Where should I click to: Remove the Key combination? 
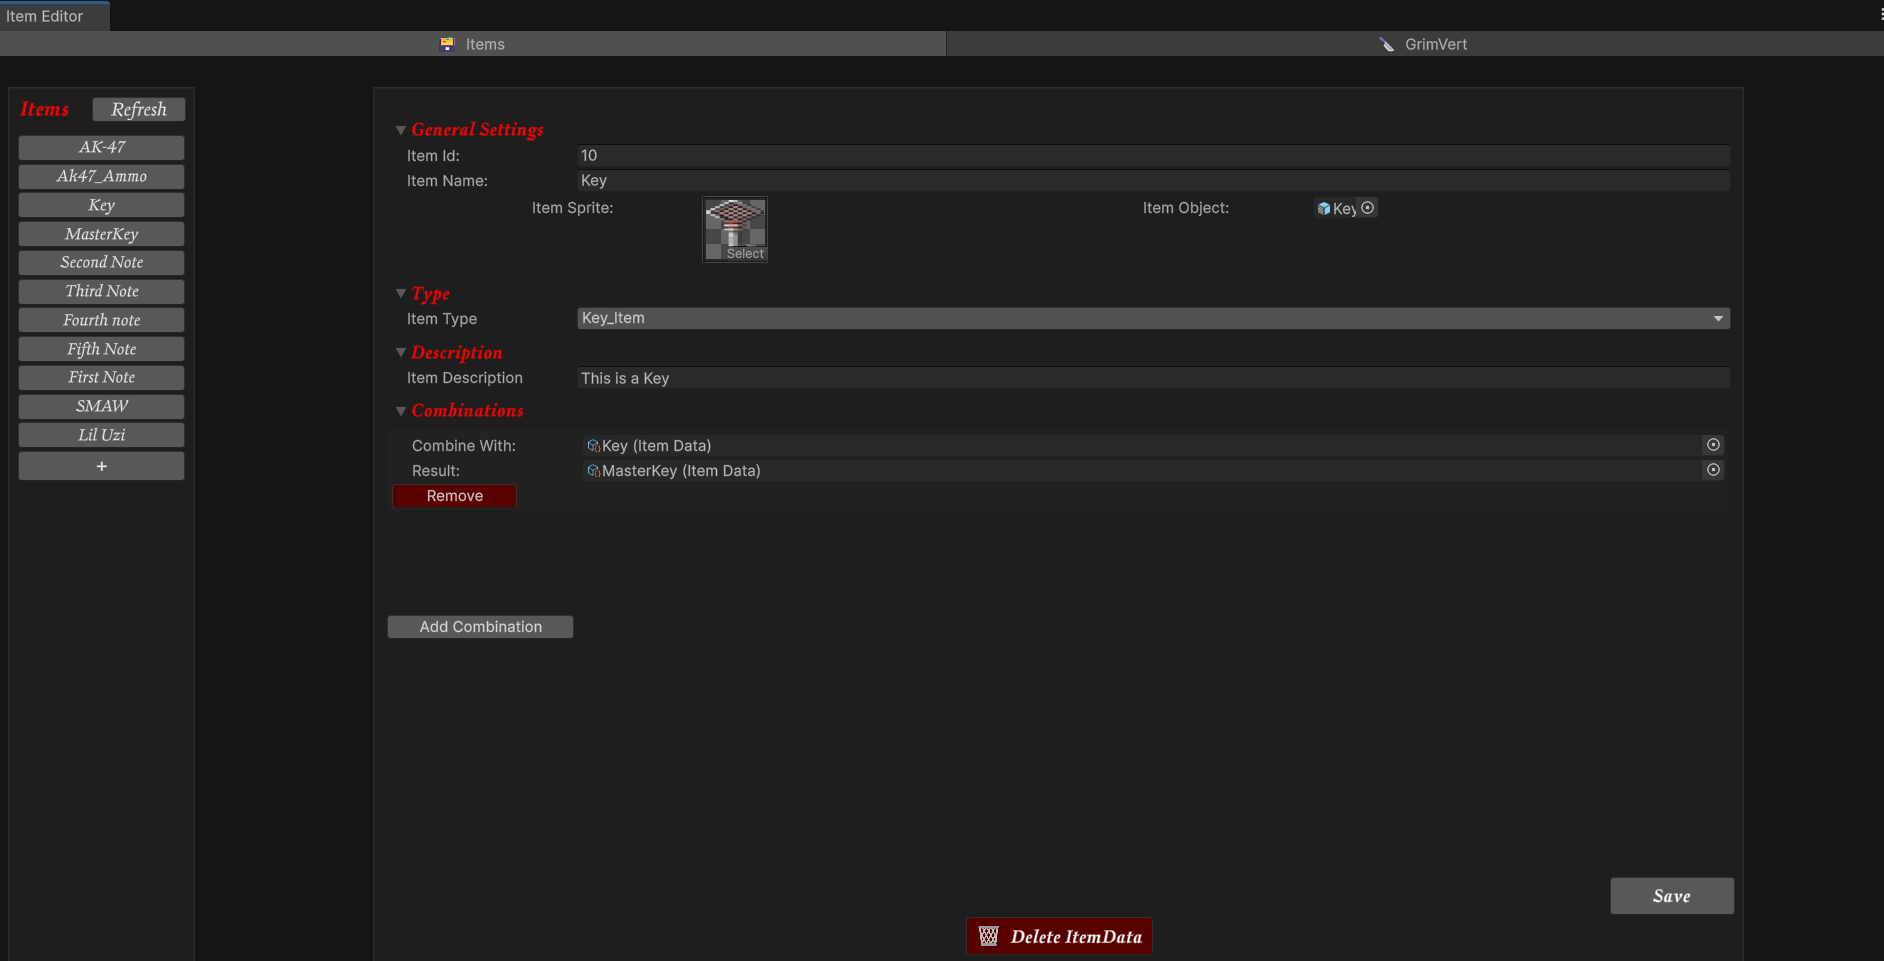(x=455, y=496)
